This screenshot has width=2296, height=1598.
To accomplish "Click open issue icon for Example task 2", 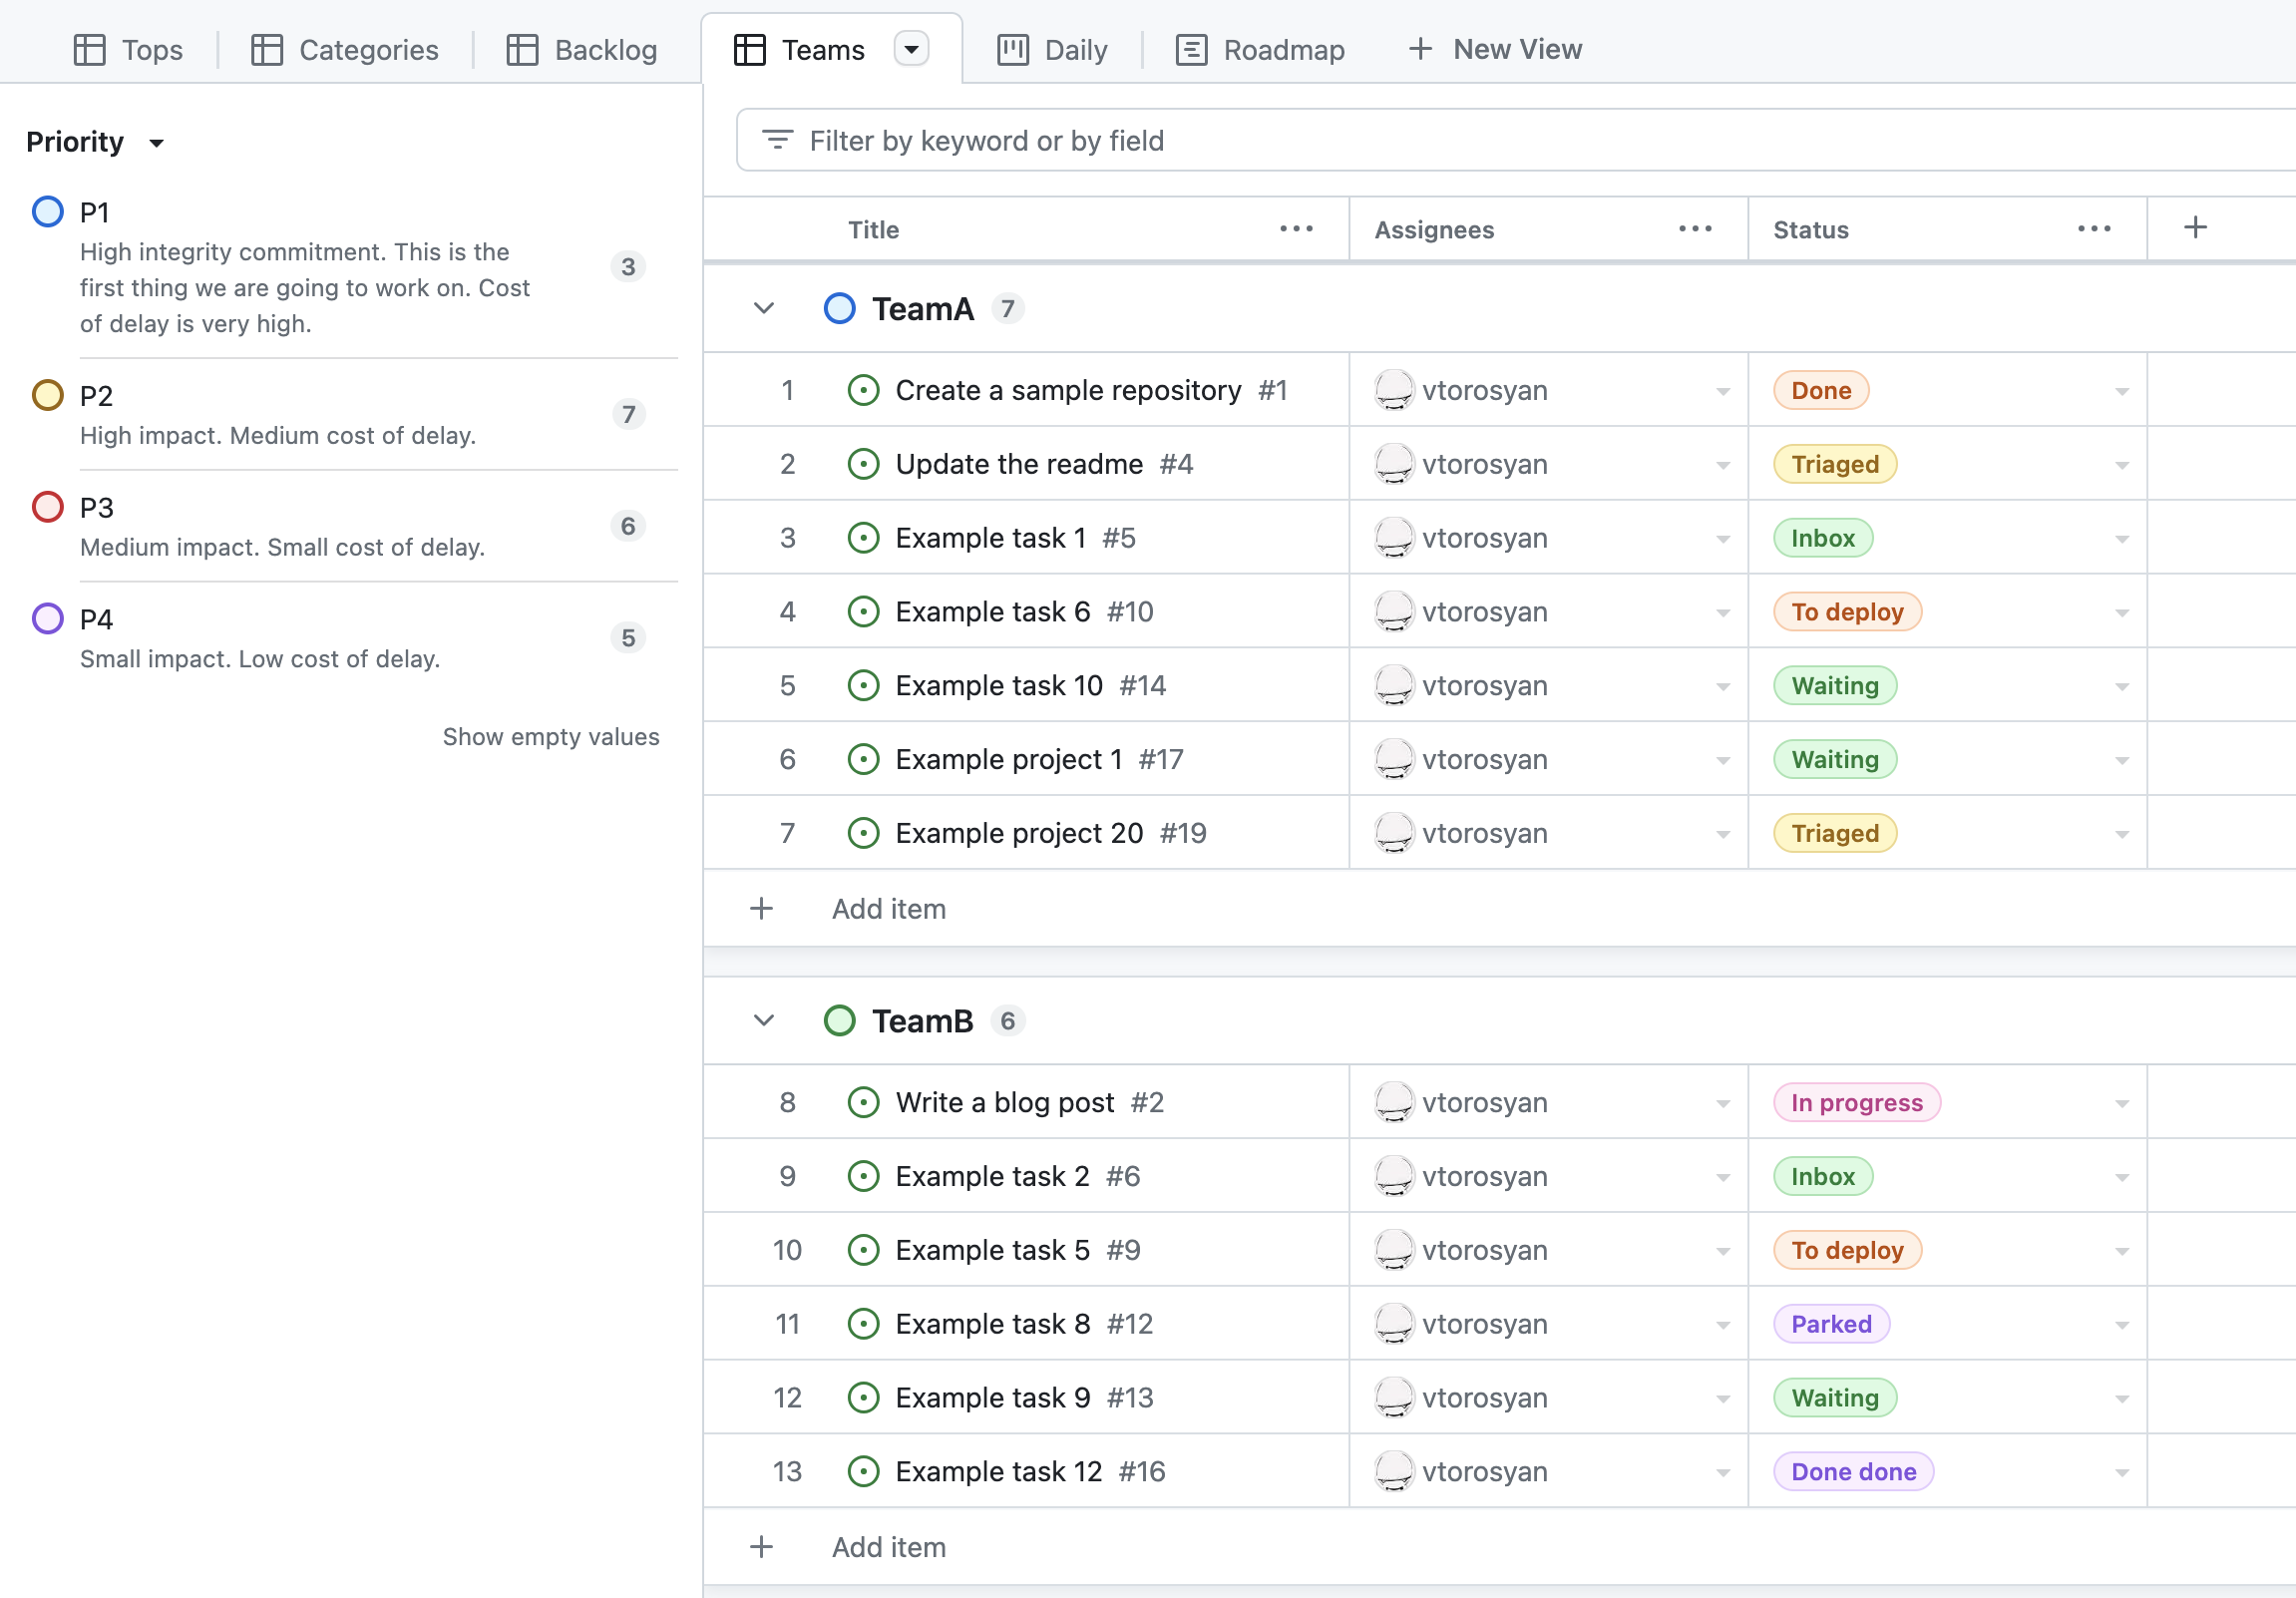I will (863, 1177).
